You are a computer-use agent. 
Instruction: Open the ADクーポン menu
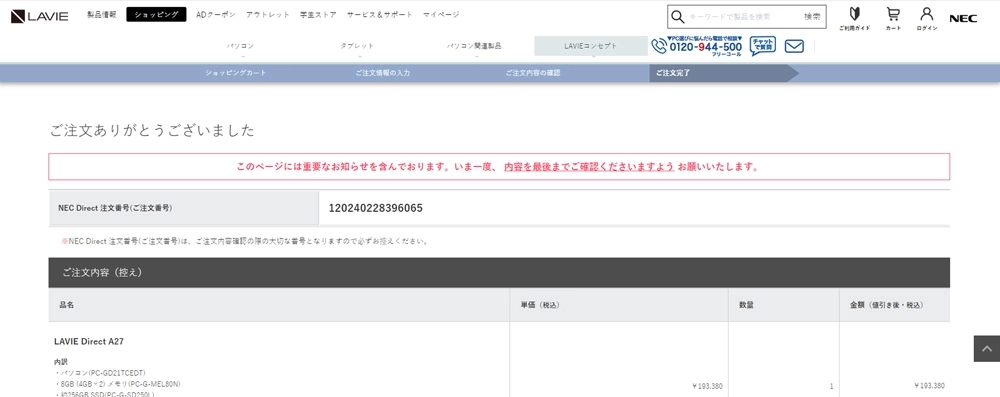click(x=216, y=14)
